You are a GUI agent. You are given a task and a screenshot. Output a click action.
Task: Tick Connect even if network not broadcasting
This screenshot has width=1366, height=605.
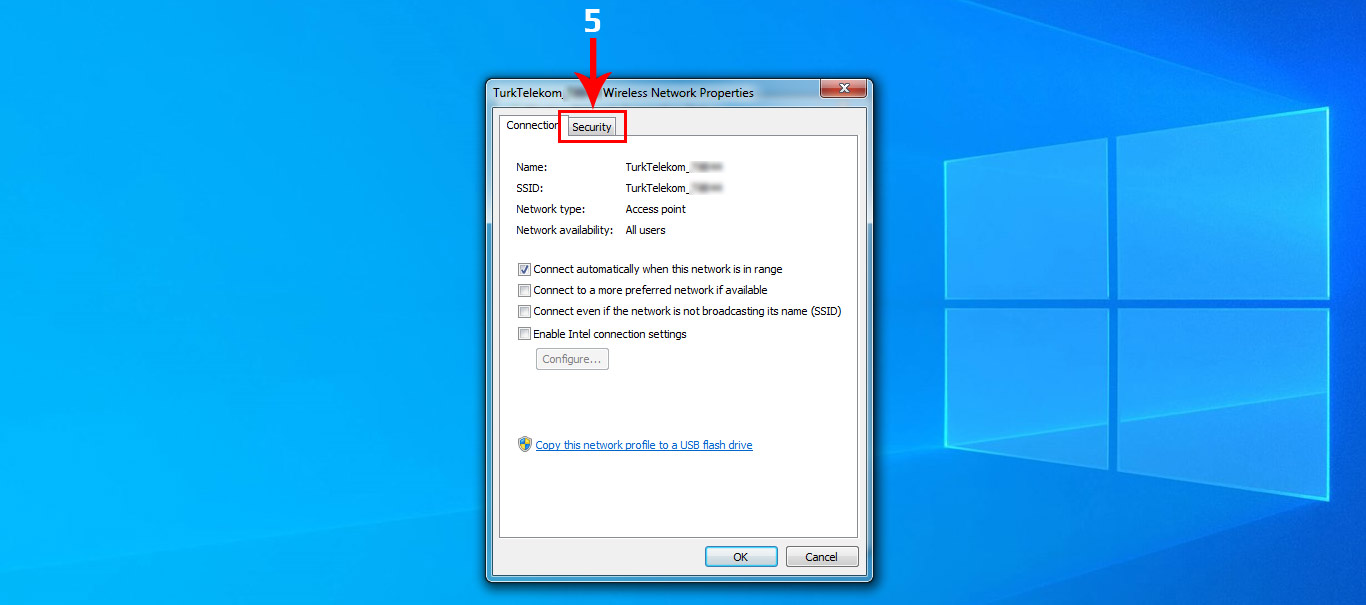(x=524, y=311)
